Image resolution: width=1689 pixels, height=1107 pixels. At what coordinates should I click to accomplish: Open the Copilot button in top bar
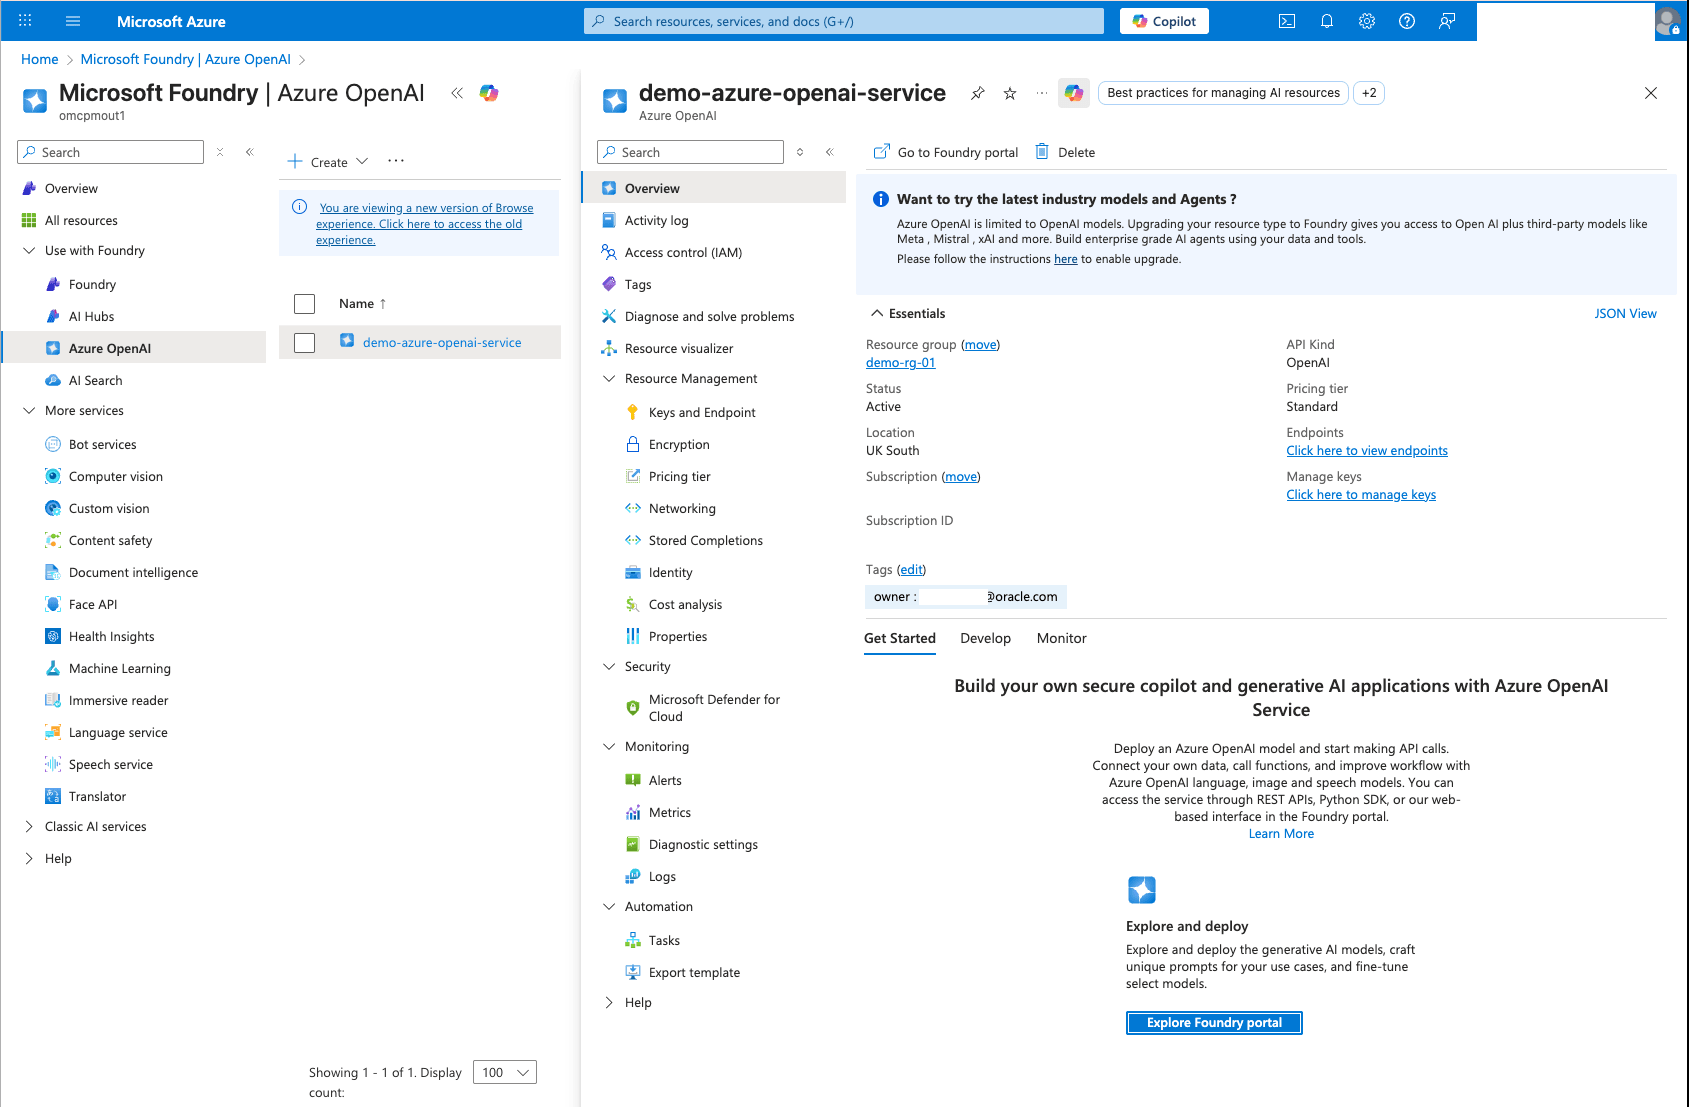click(1164, 21)
